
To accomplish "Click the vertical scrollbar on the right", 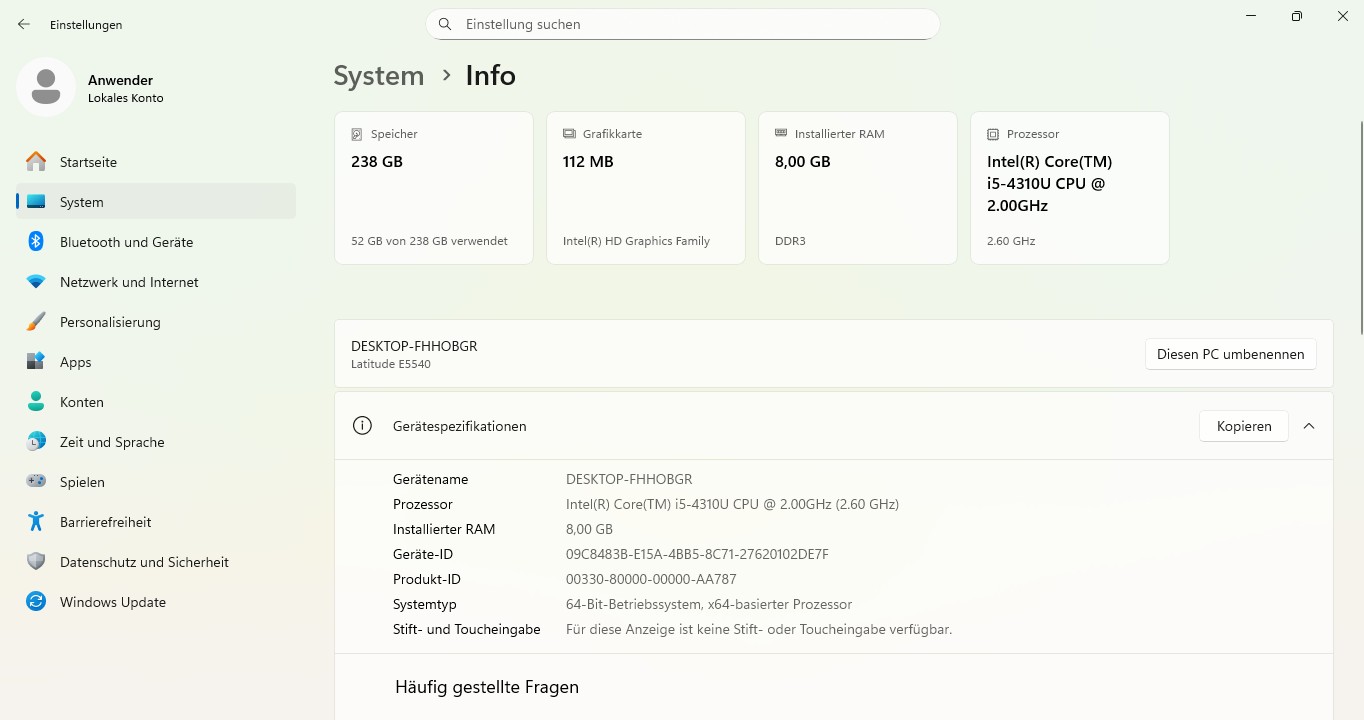I will 1359,228.
